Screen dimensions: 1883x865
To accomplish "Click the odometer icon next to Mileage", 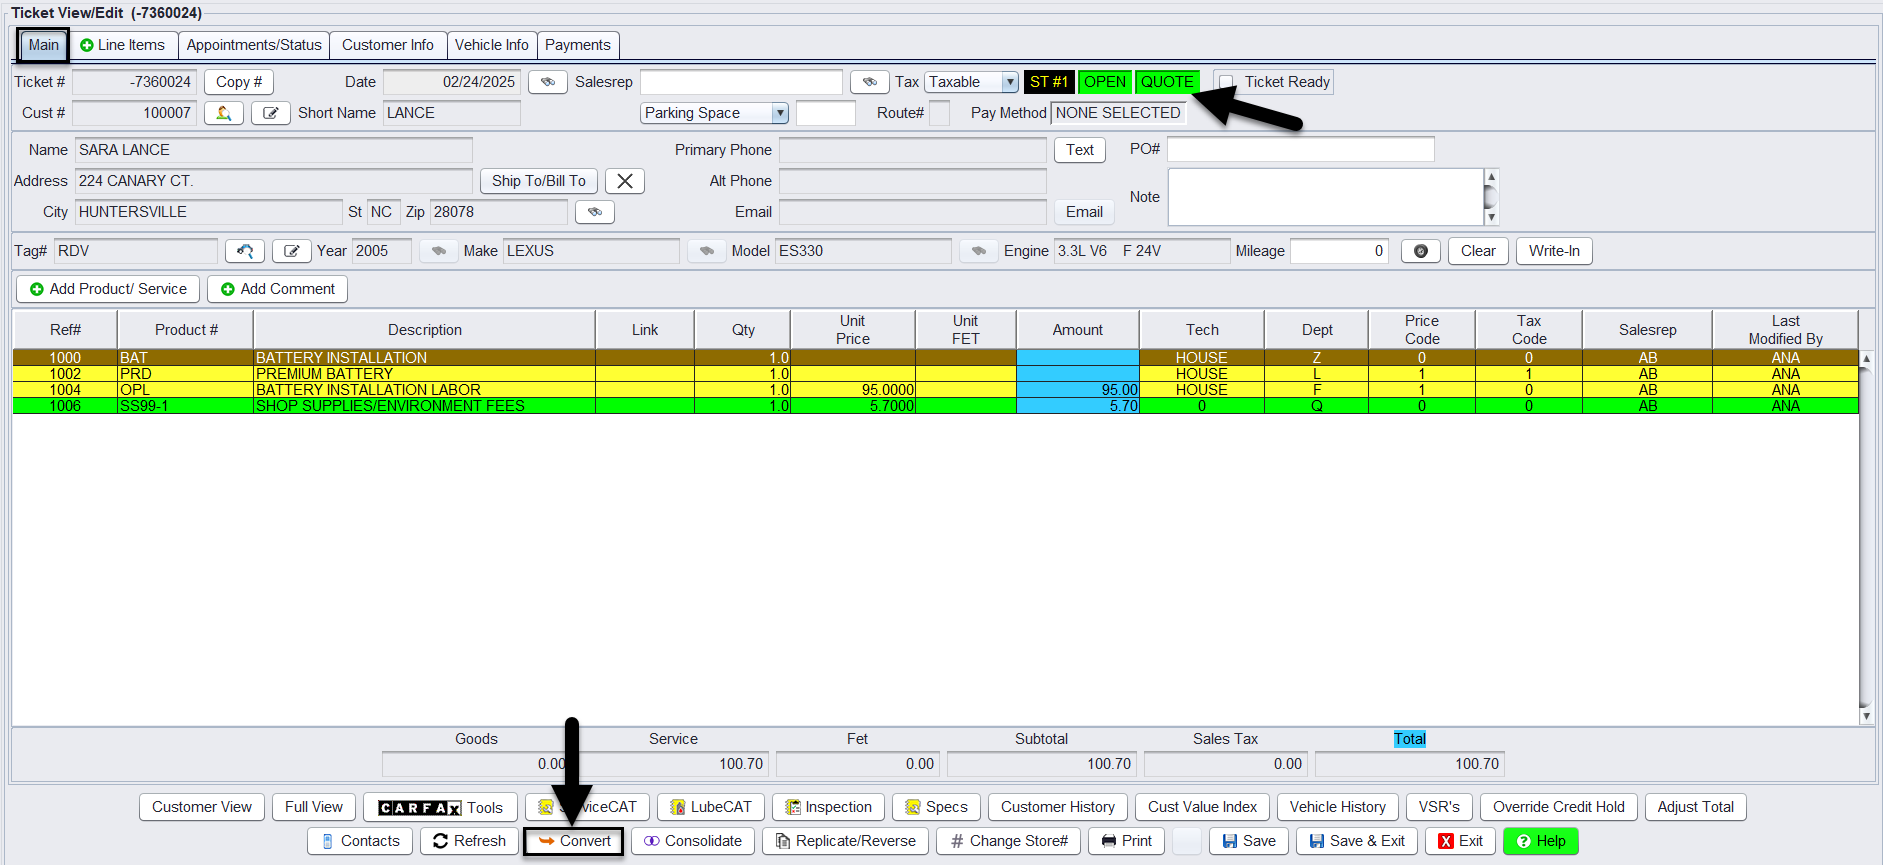I will pyautogui.click(x=1420, y=251).
